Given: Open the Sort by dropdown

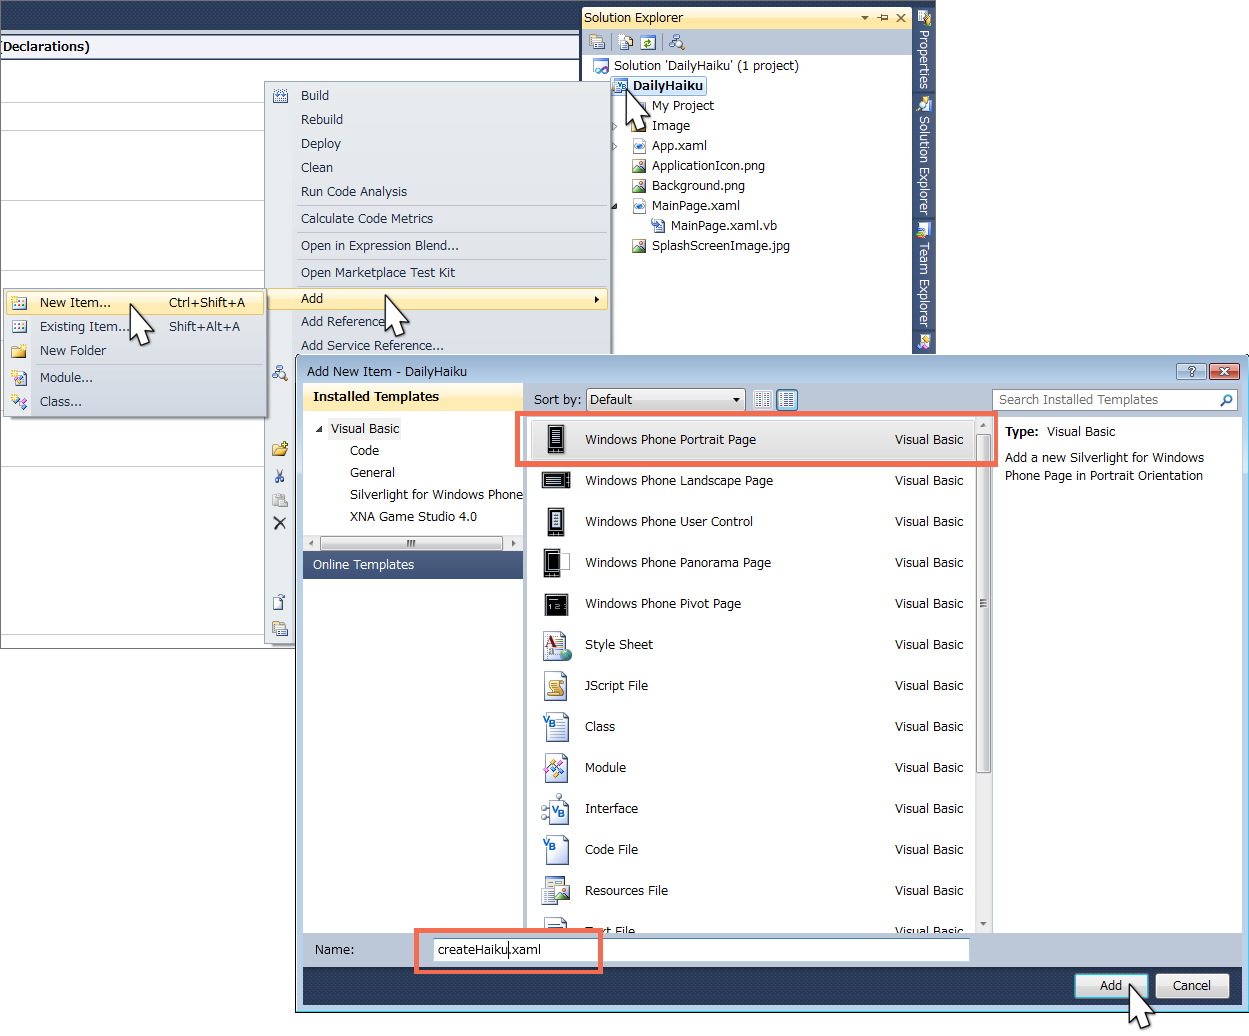Looking at the screenshot, I should [666, 400].
